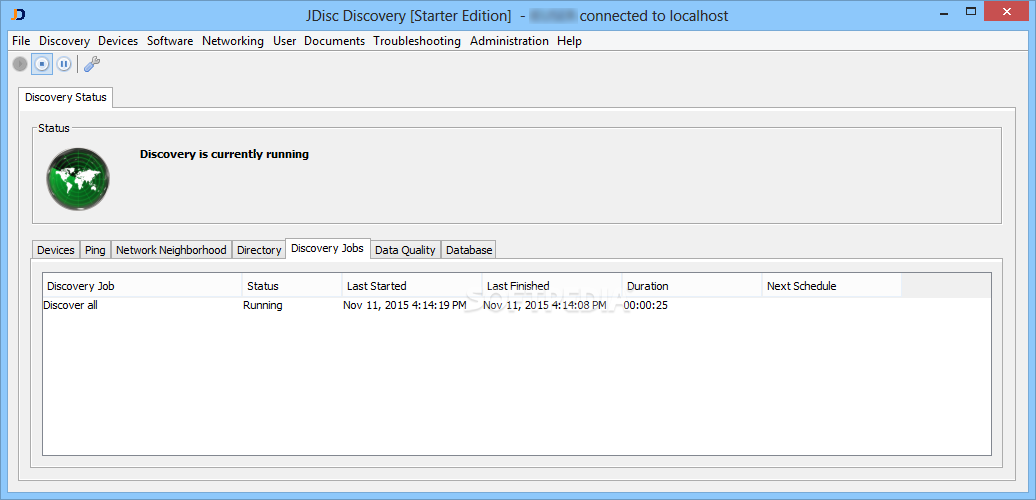This screenshot has width=1036, height=500.
Task: Click the radar globe status image
Action: [x=78, y=179]
